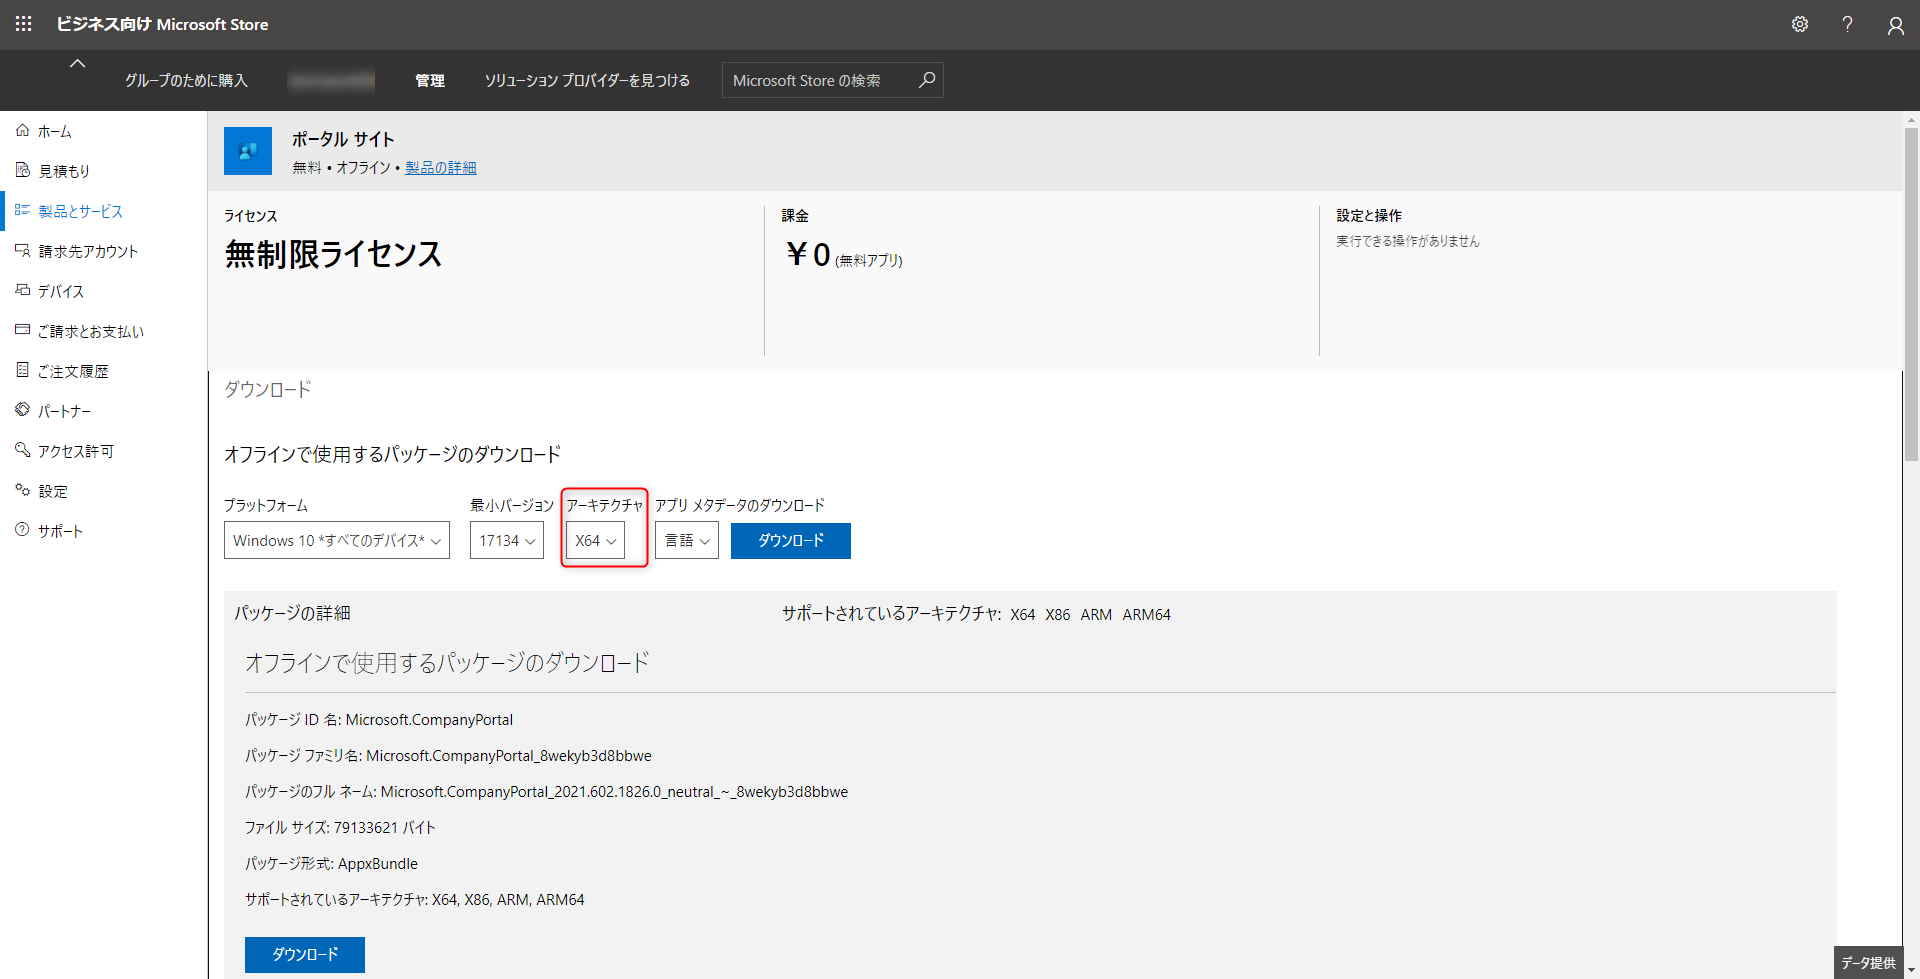This screenshot has width=1920, height=979.
Task: Click the search magnifier icon
Action: (927, 80)
